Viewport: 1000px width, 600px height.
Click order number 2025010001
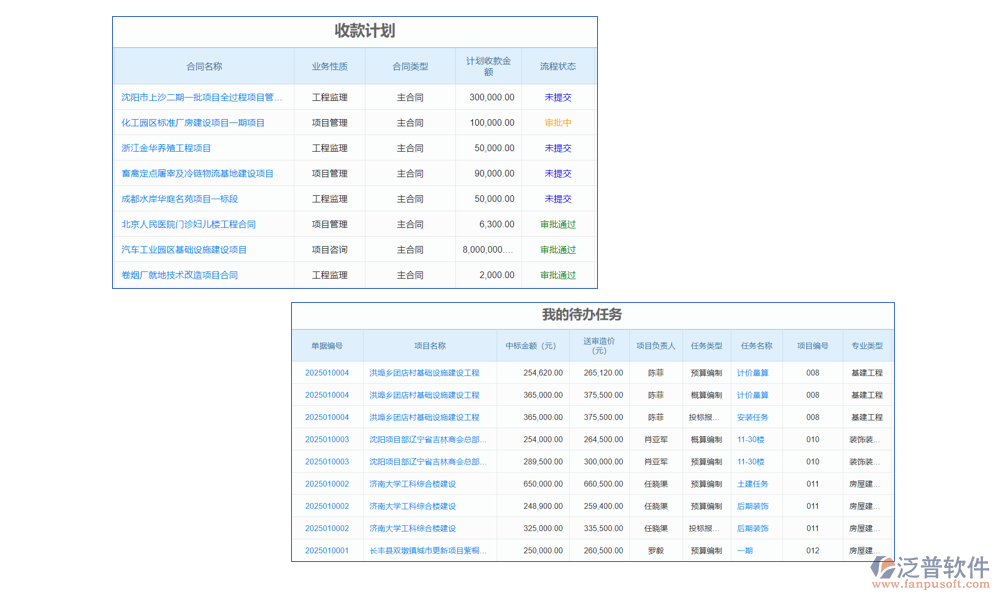coord(329,550)
